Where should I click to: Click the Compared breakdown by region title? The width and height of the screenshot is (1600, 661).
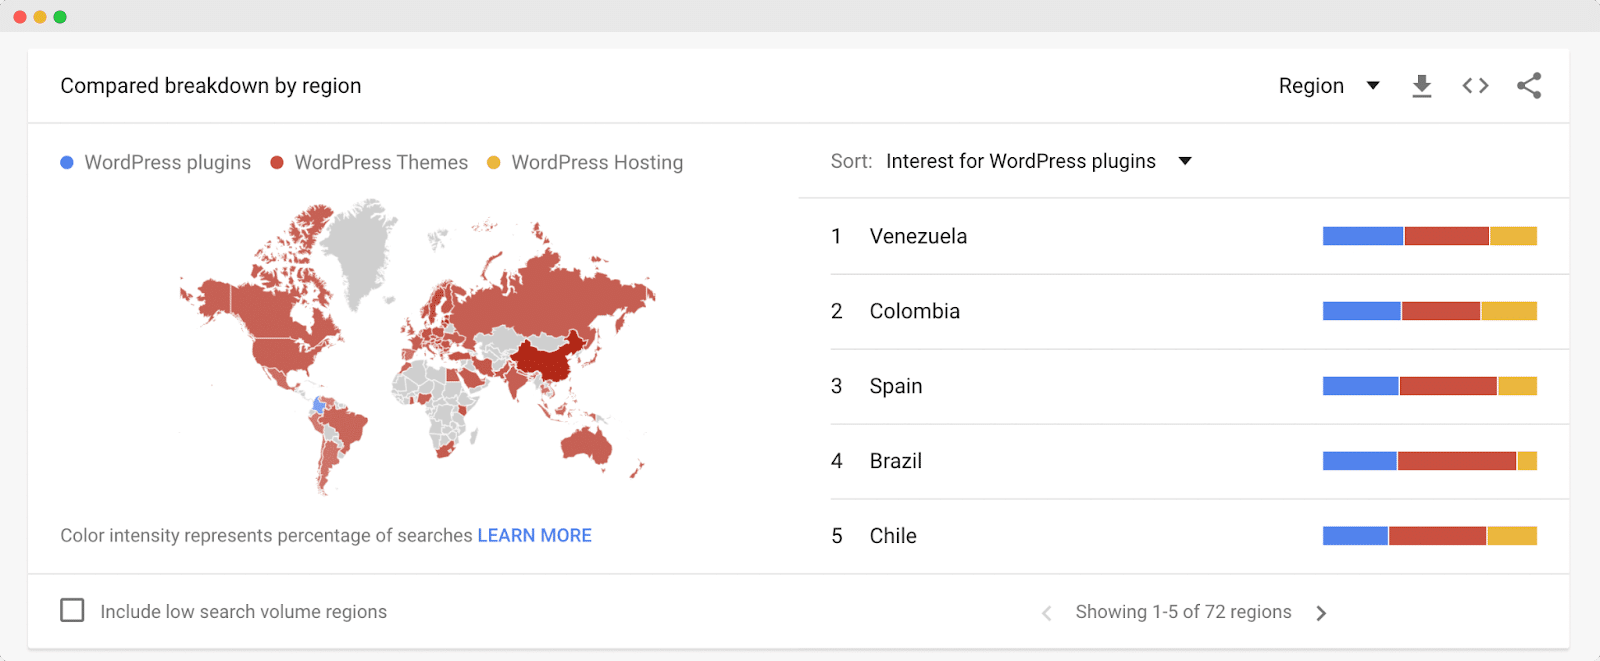[210, 86]
